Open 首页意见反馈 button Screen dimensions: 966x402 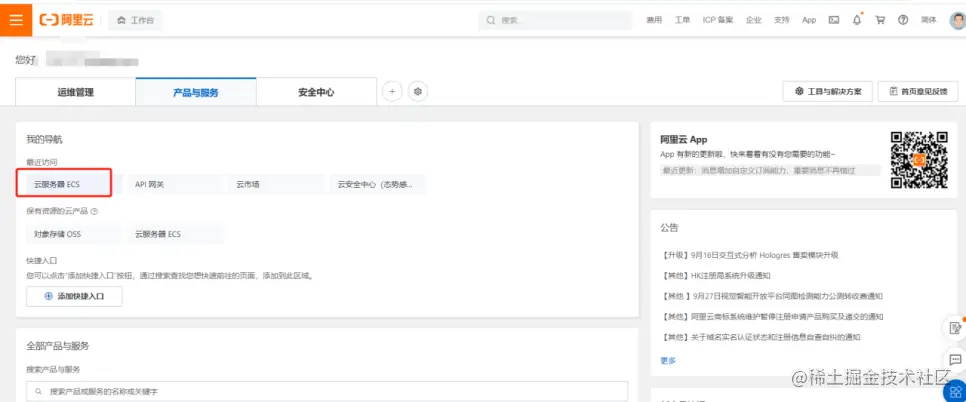click(x=918, y=92)
